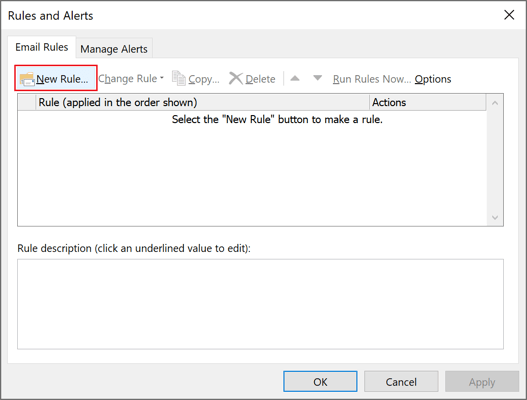527x400 pixels.
Task: Click the rules list scroll-up arrow
Action: (x=495, y=103)
